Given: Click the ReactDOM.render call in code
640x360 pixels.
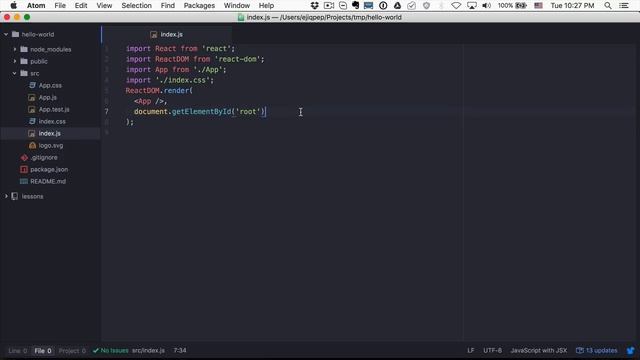Looking at the screenshot, I should [159, 91].
